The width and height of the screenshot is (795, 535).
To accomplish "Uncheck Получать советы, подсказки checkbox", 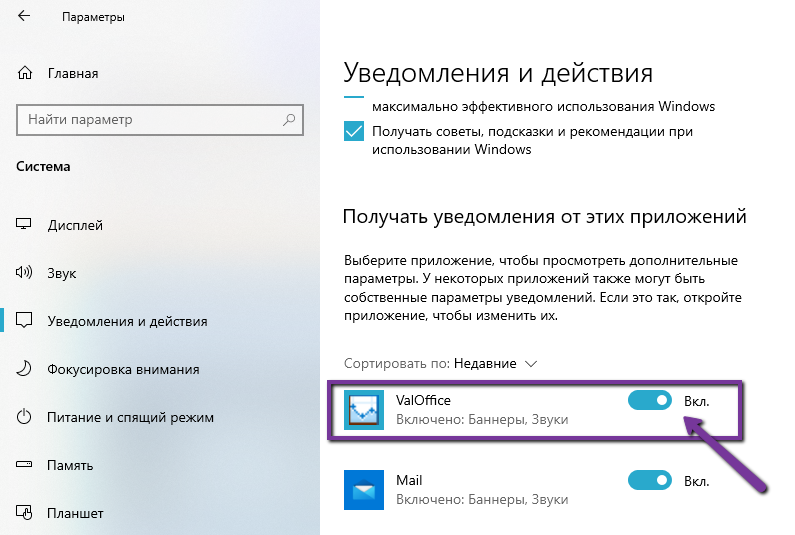I will click(354, 131).
